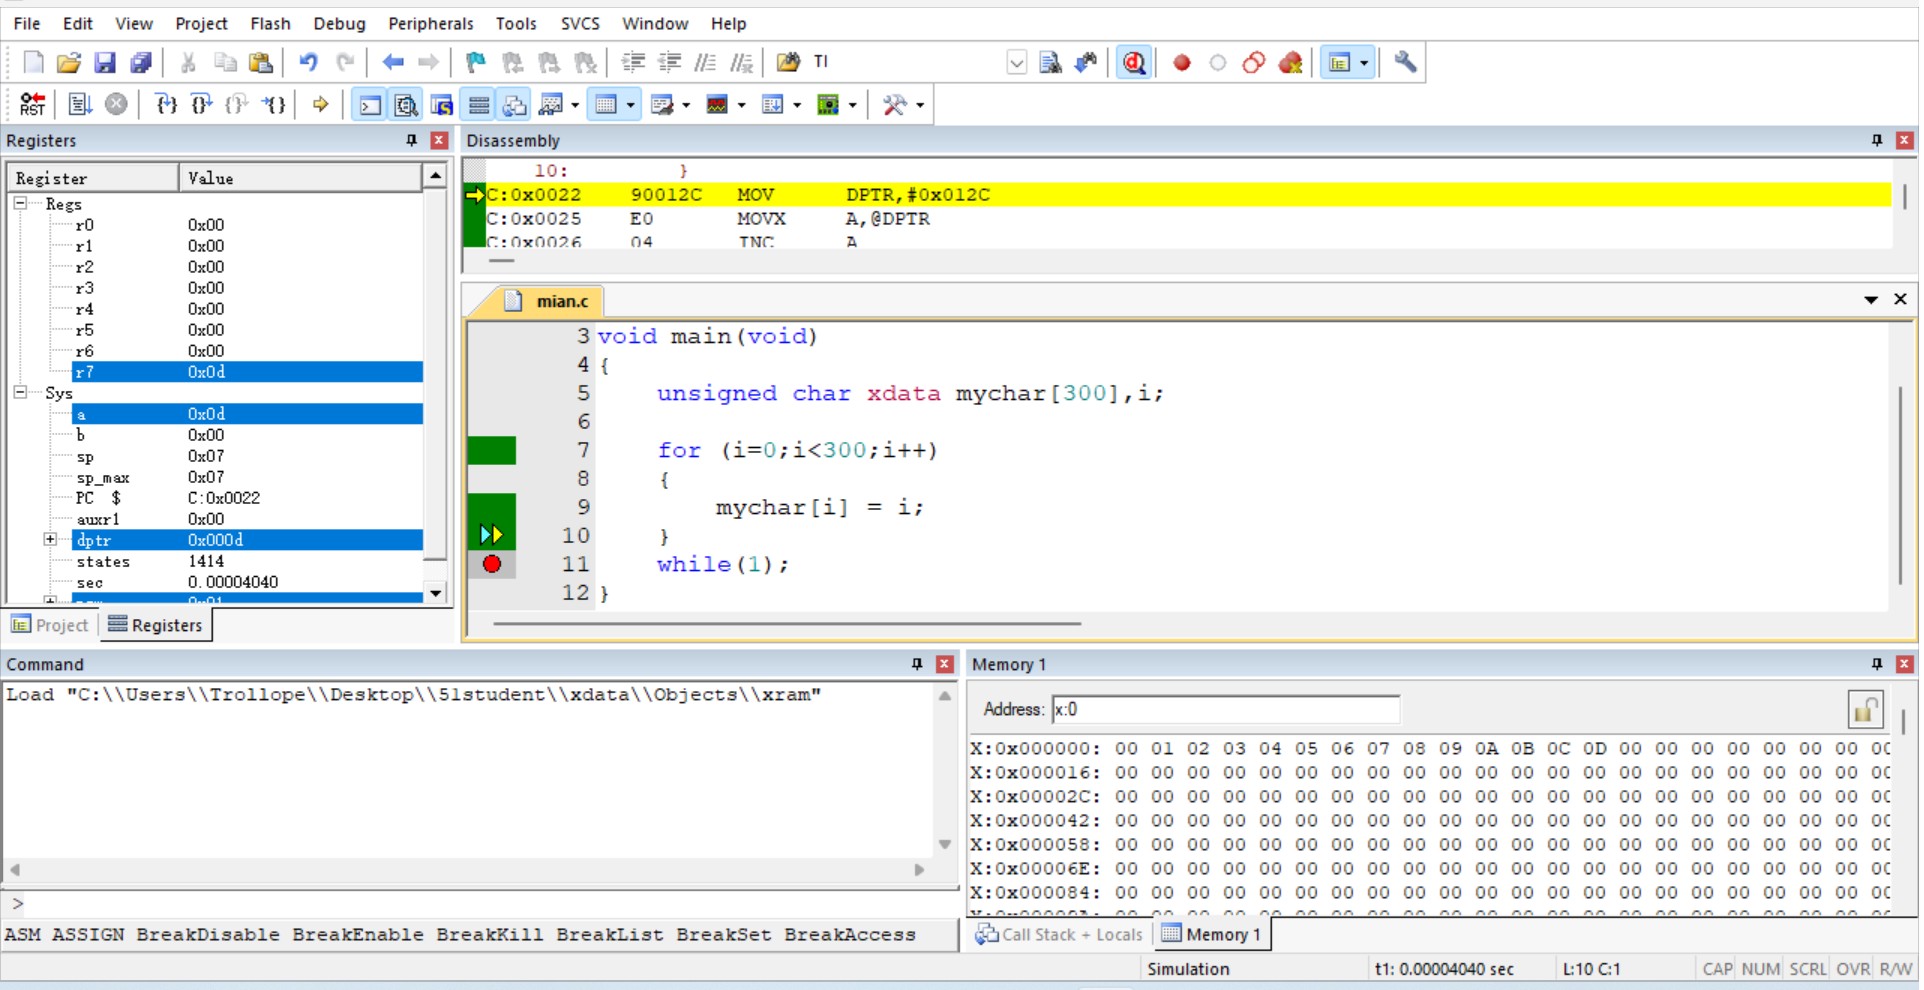Open the SVCS menu

580,23
